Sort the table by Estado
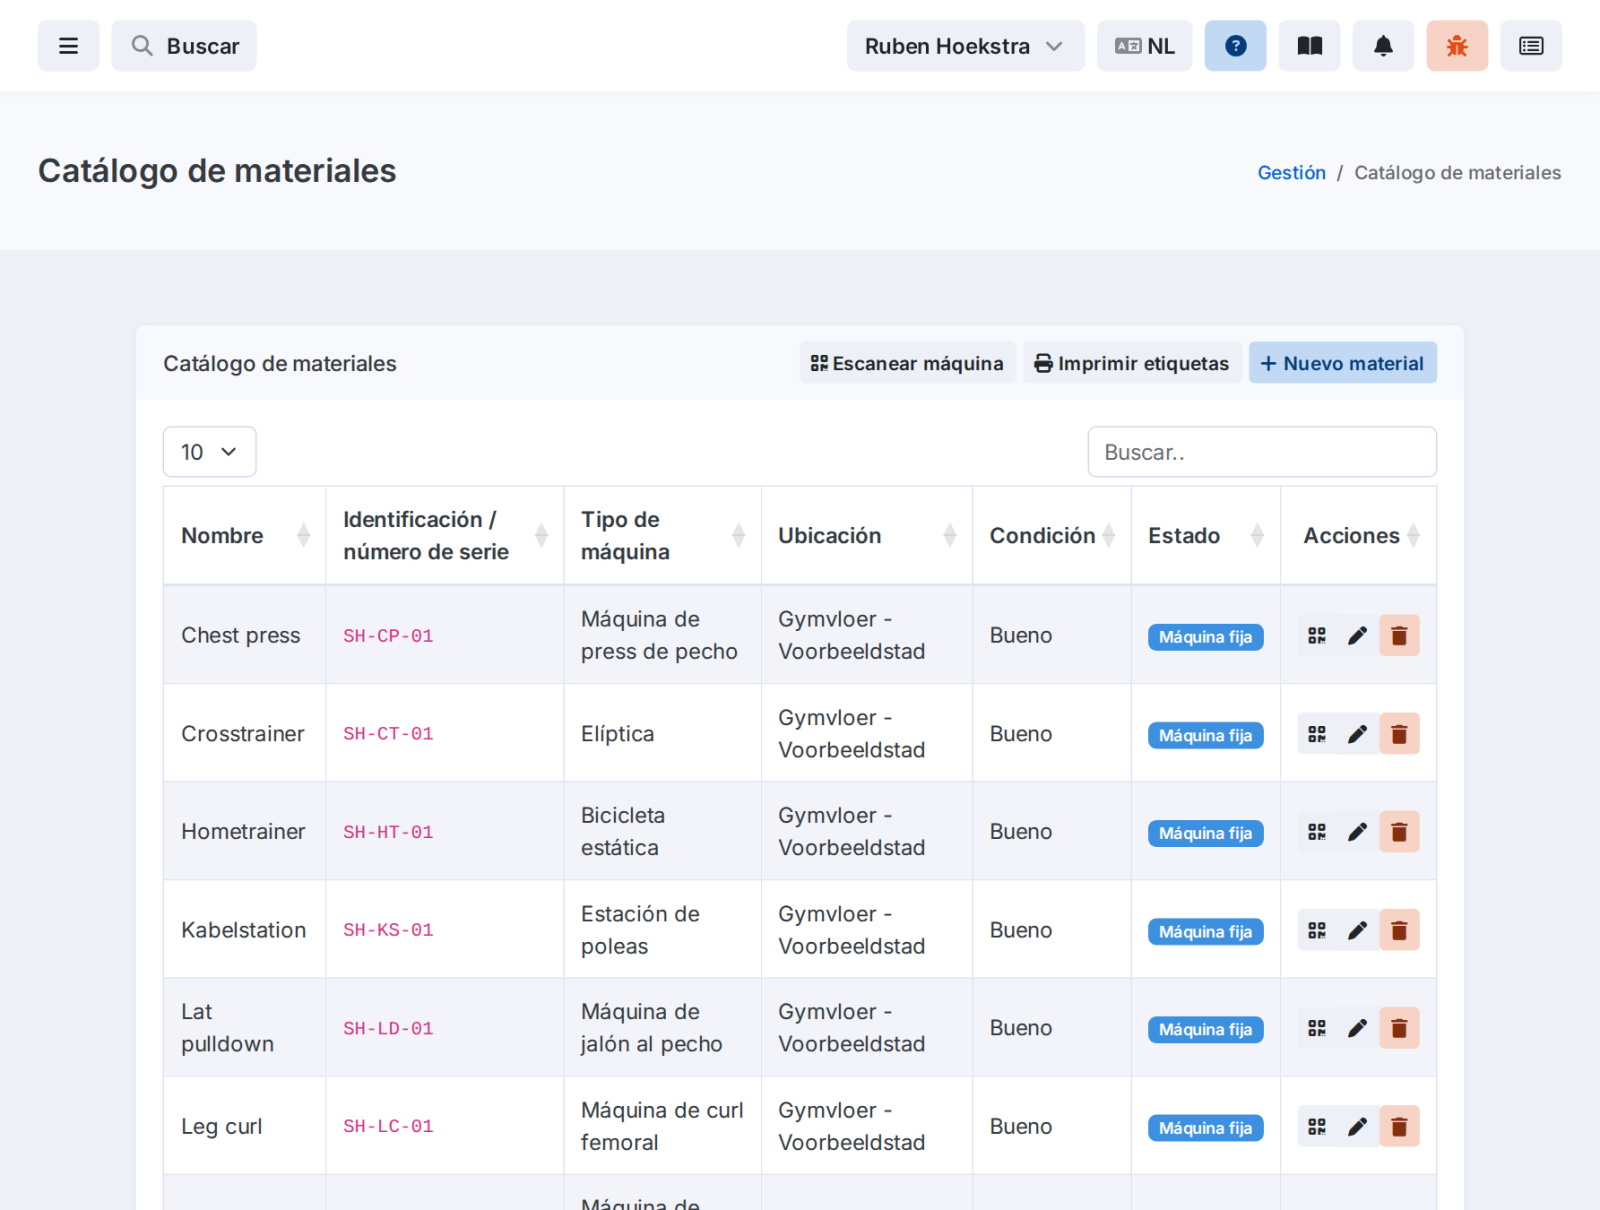 click(1206, 536)
